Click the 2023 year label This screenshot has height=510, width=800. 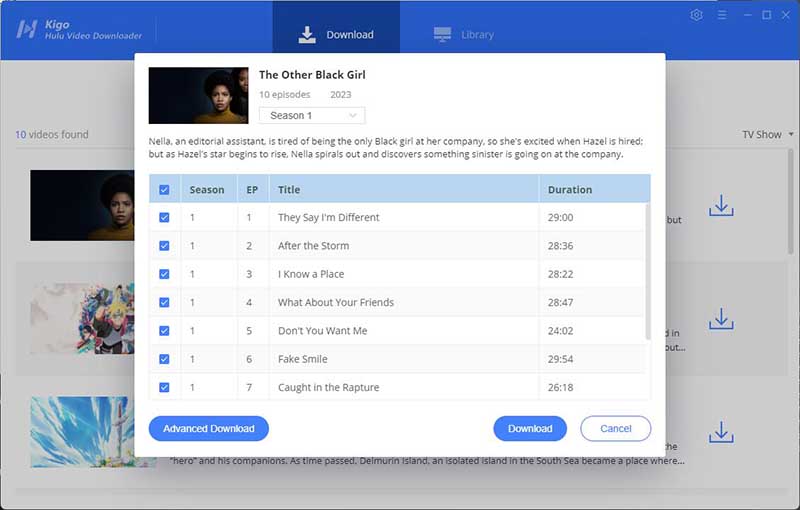pos(340,94)
